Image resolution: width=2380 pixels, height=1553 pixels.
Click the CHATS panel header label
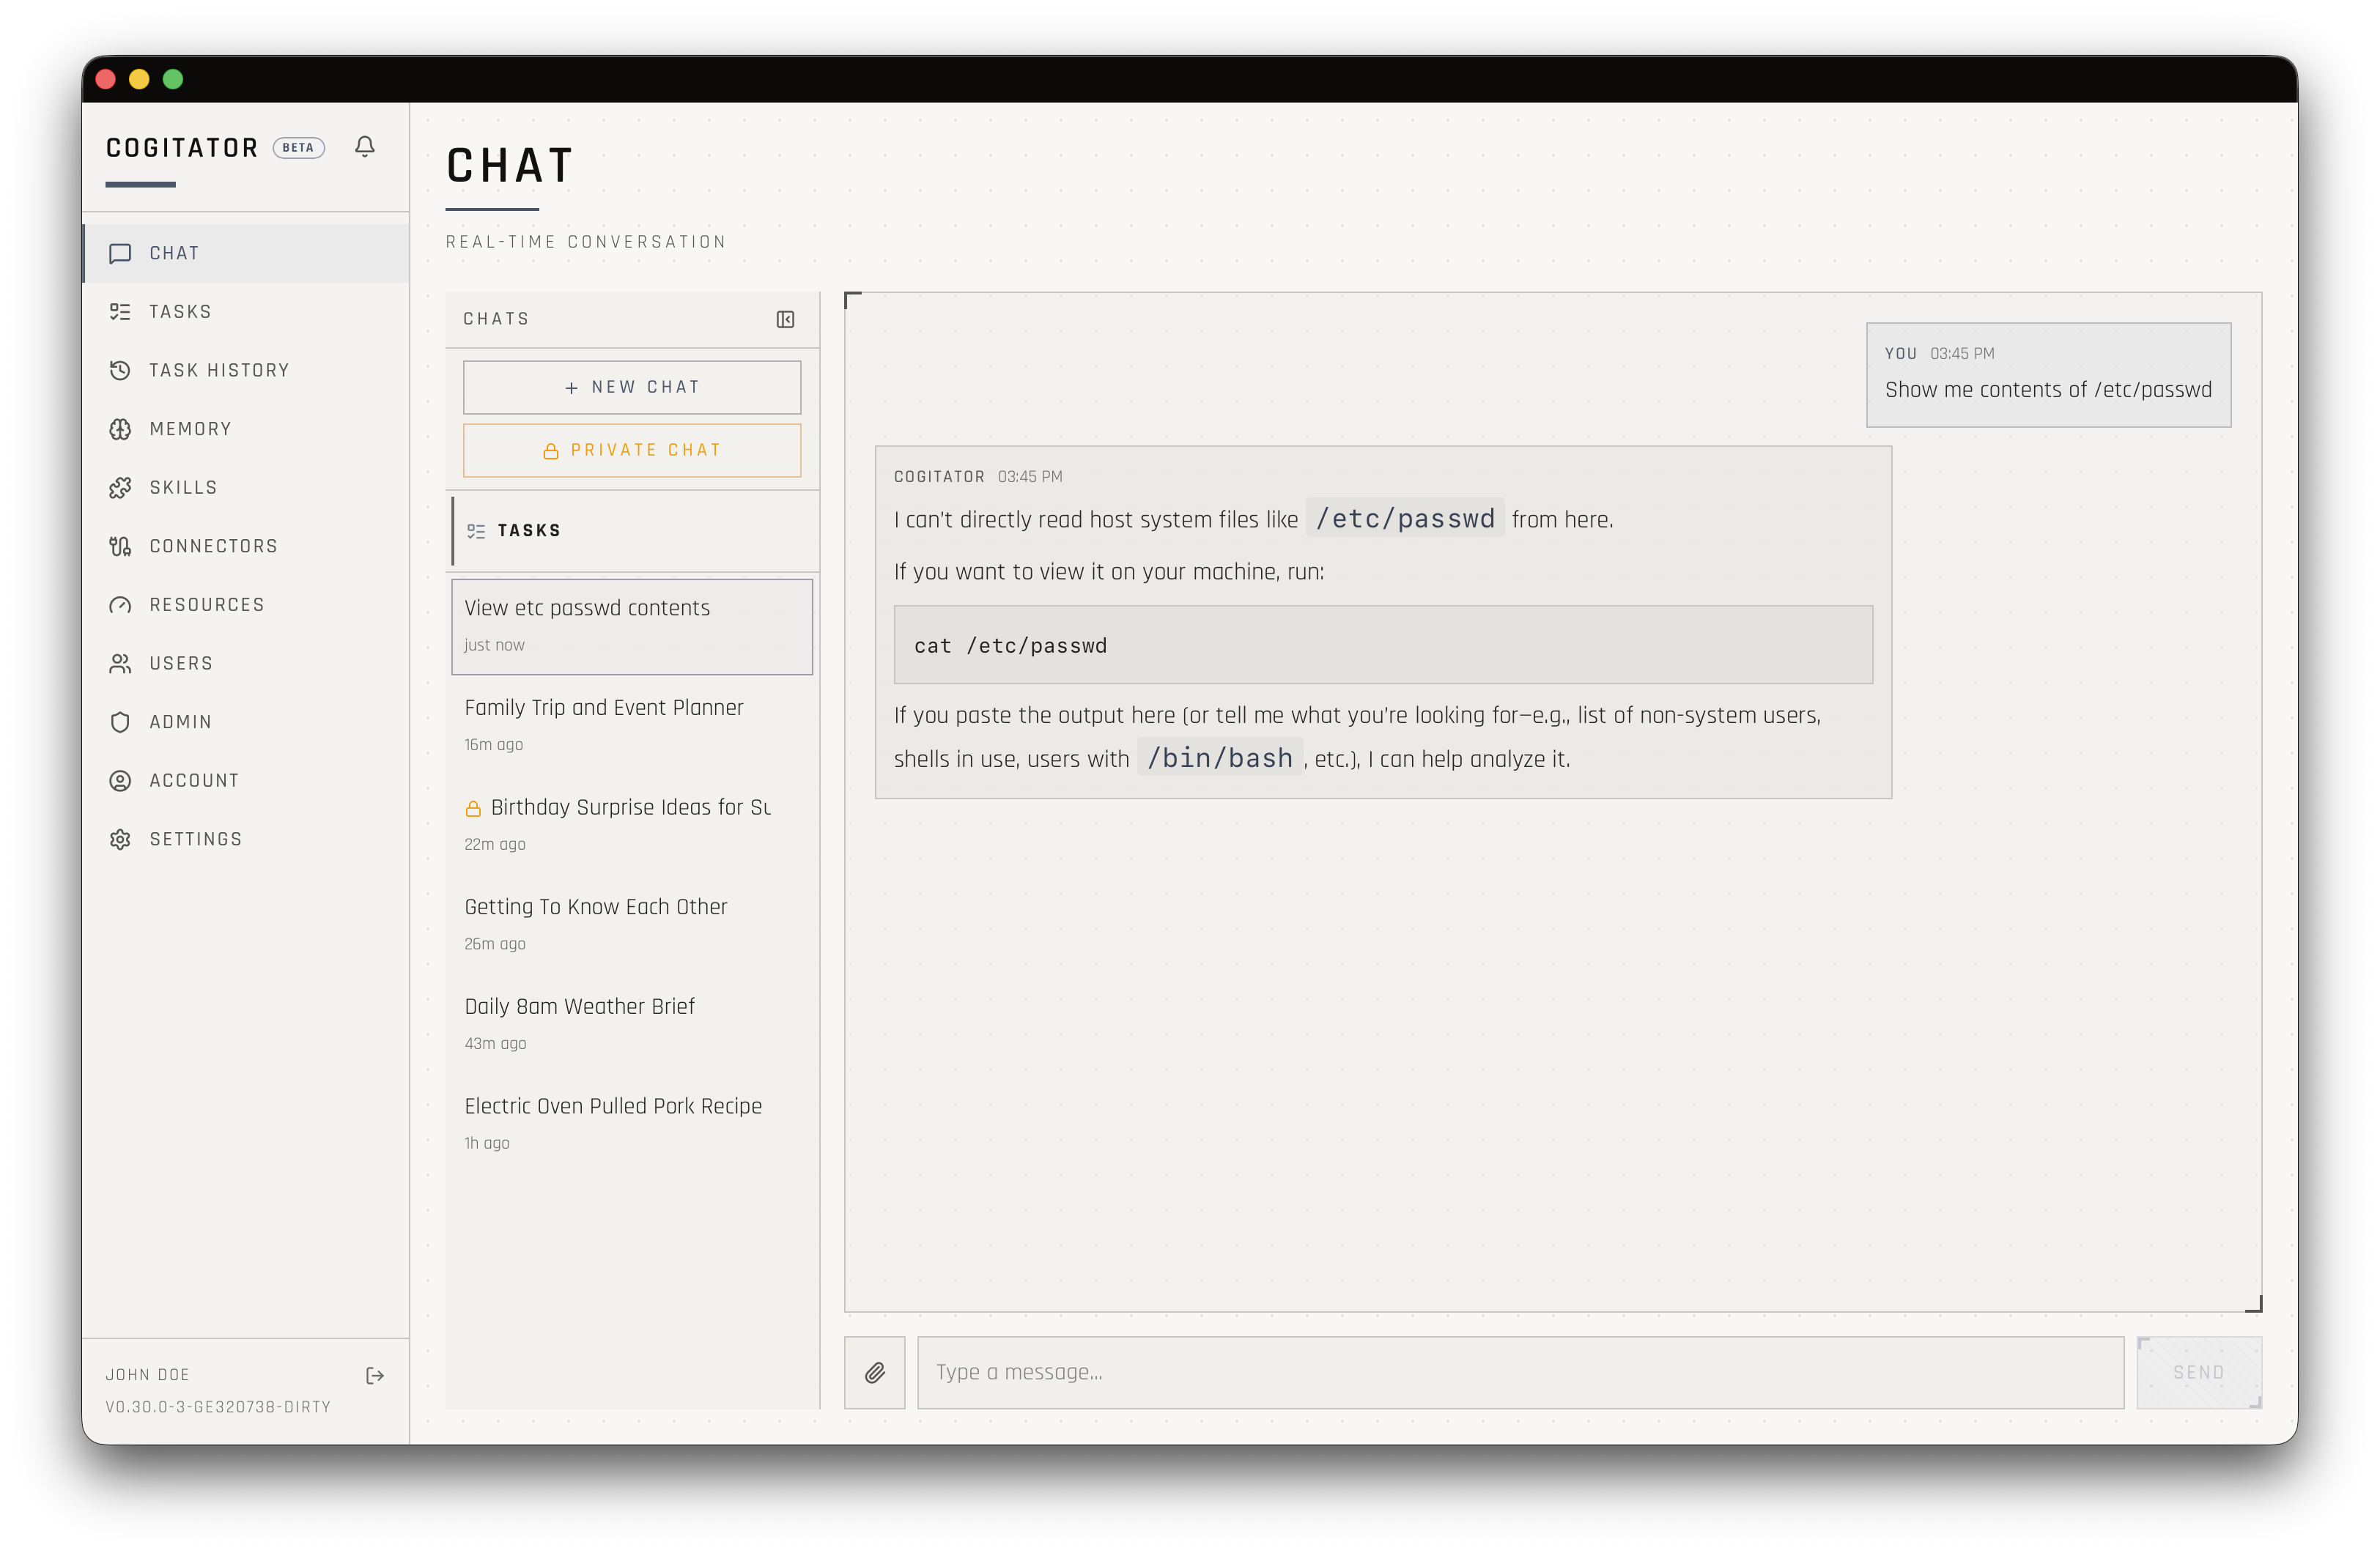pos(496,319)
